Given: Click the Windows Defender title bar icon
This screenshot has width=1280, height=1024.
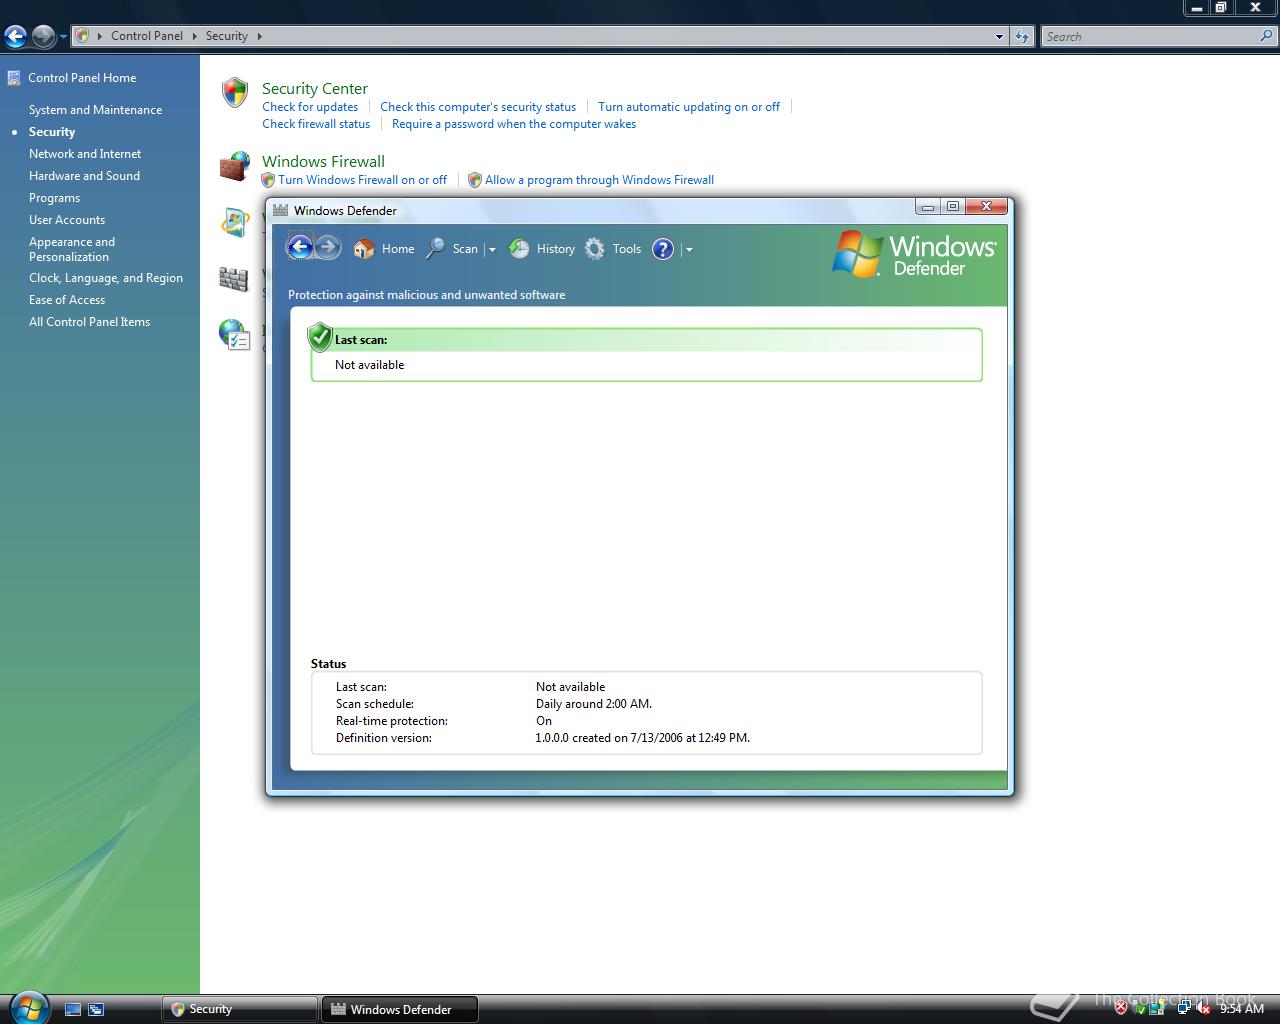Looking at the screenshot, I should (x=281, y=210).
